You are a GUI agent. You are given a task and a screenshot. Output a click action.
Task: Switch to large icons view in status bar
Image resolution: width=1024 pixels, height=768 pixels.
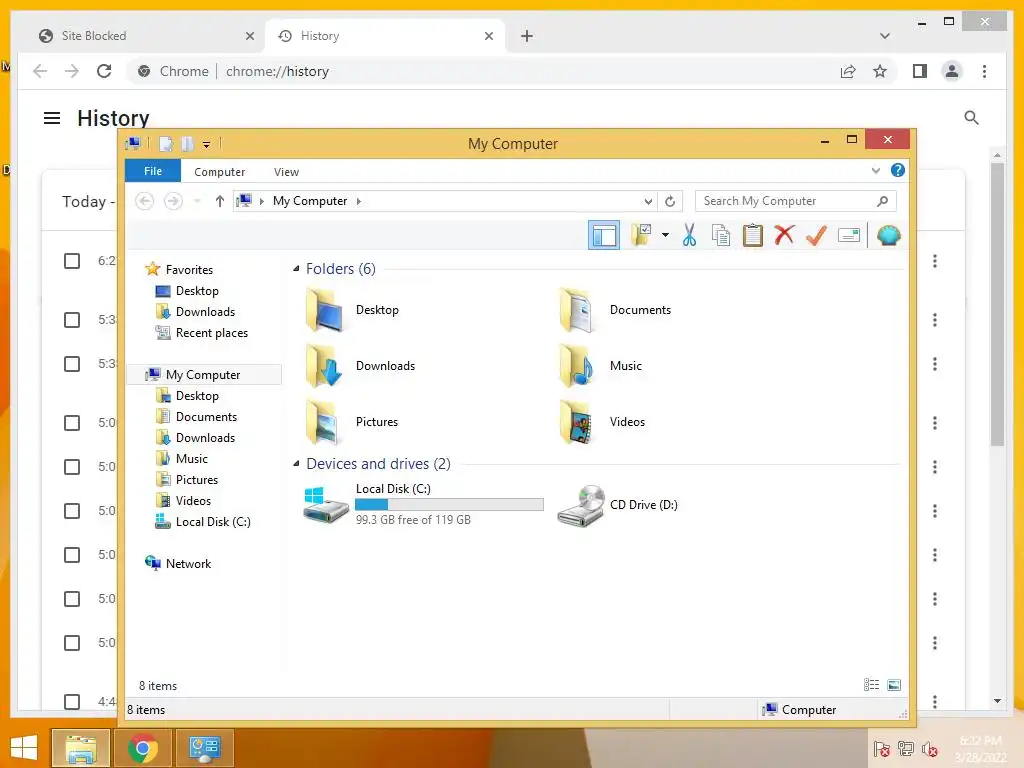click(x=894, y=684)
